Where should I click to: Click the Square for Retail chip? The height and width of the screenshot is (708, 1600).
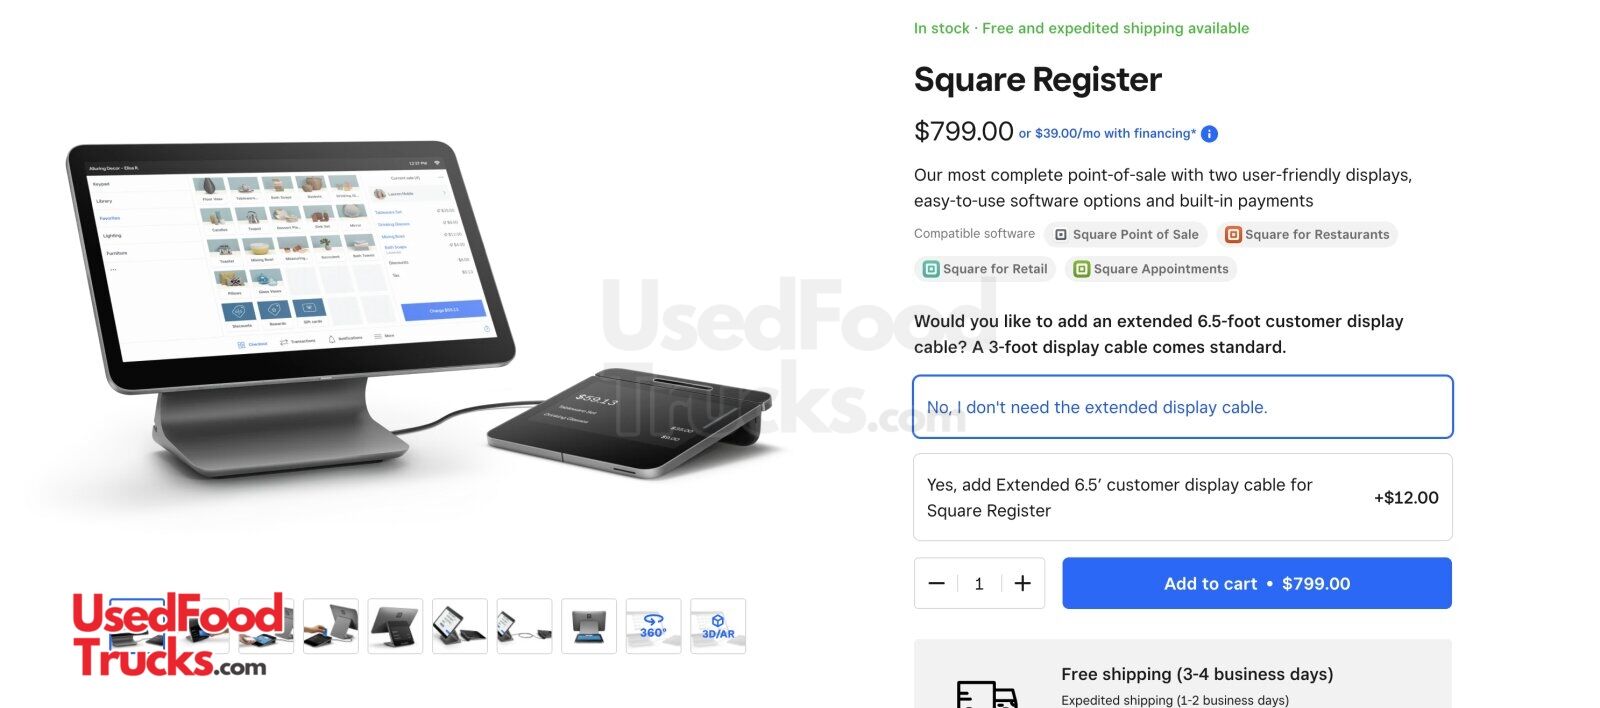pyautogui.click(x=985, y=269)
